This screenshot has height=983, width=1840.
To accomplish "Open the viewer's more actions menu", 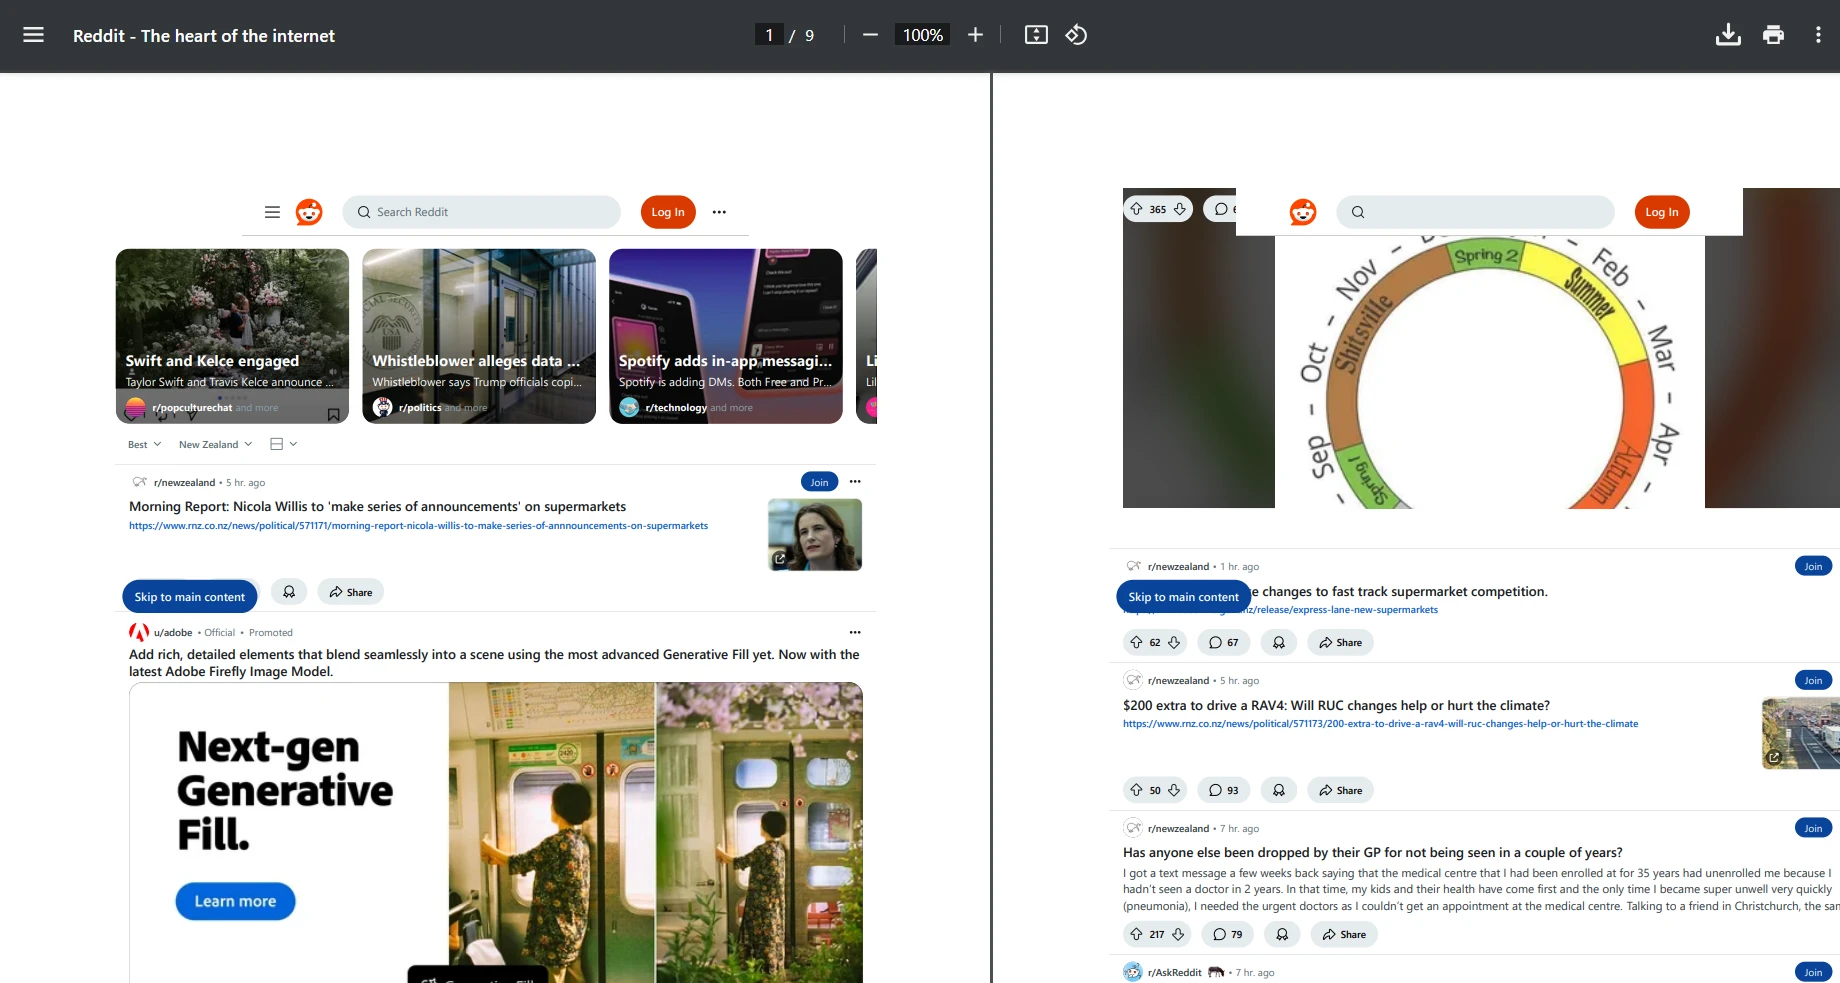I will click(x=1817, y=35).
